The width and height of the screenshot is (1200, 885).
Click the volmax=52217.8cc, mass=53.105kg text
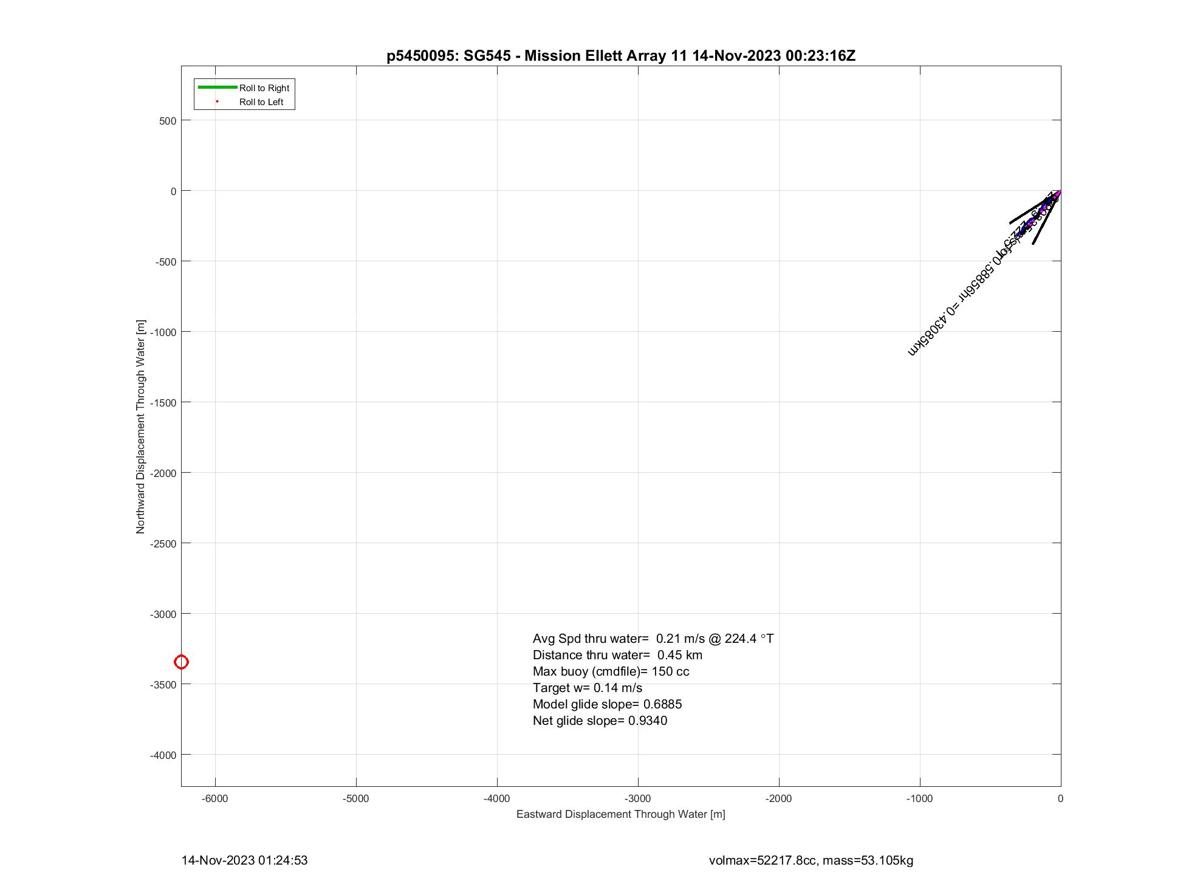pyautogui.click(x=811, y=860)
